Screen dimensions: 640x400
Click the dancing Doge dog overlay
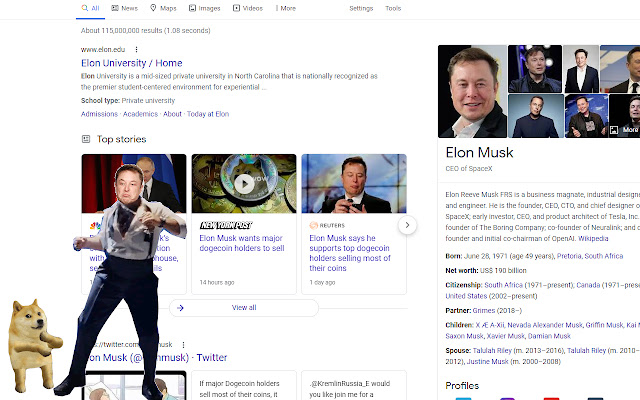[x=33, y=345]
